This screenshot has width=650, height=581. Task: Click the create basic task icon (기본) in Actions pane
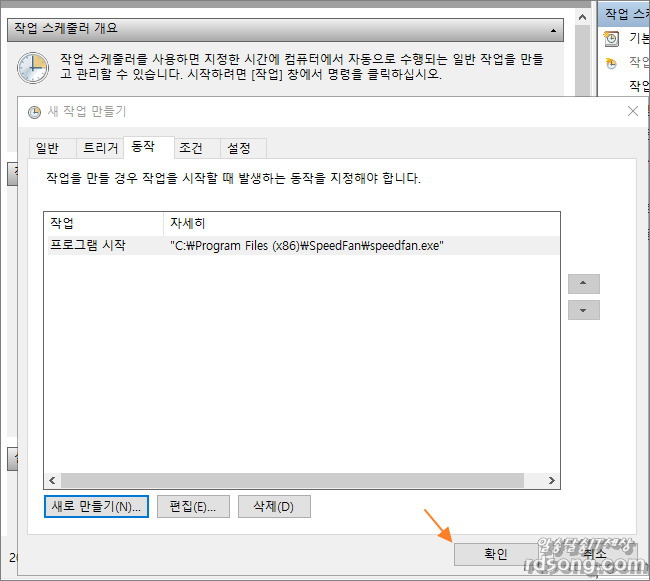point(612,39)
